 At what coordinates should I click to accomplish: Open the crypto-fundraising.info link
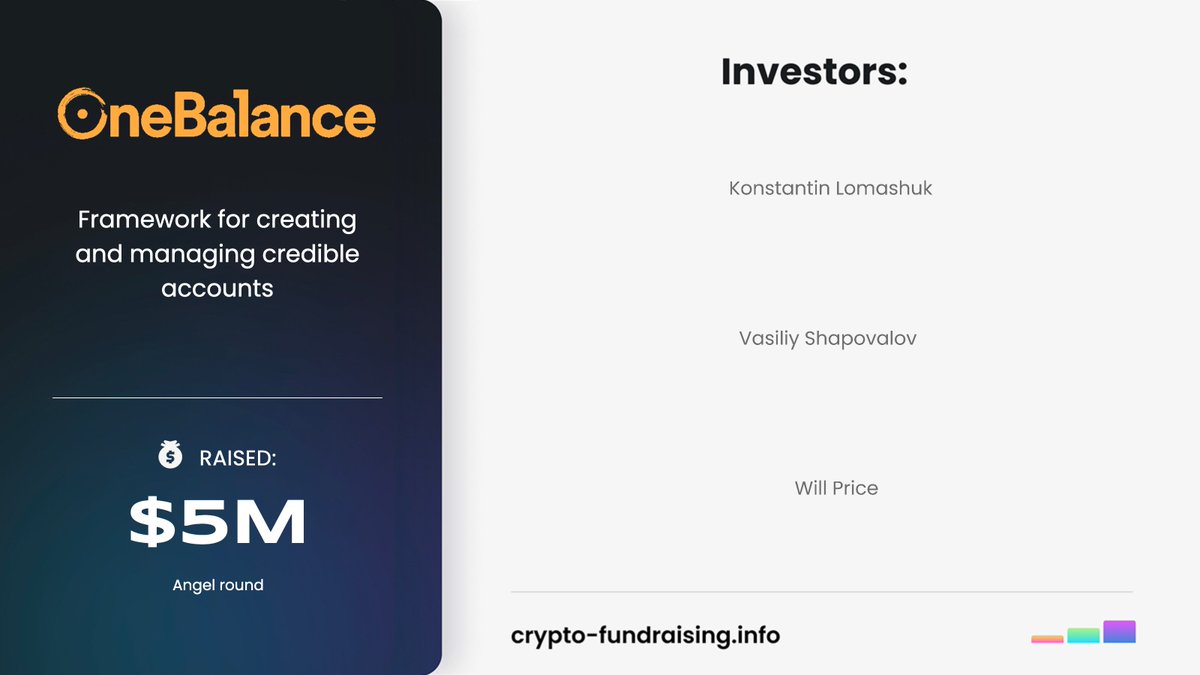[x=645, y=635]
